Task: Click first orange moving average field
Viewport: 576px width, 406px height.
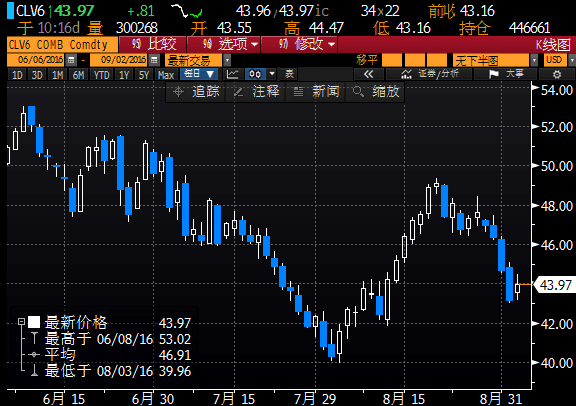Action: click(392, 60)
